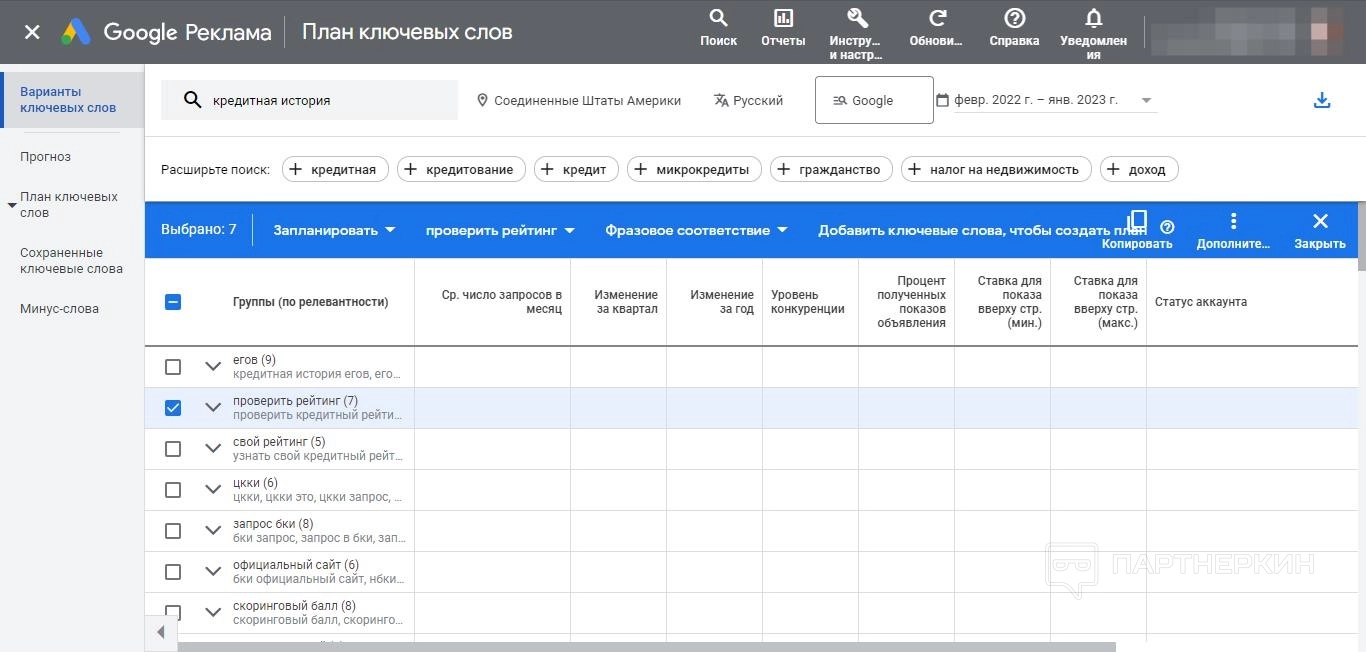
Task: Toggle the select-all checkbox in table header
Action: 173,302
